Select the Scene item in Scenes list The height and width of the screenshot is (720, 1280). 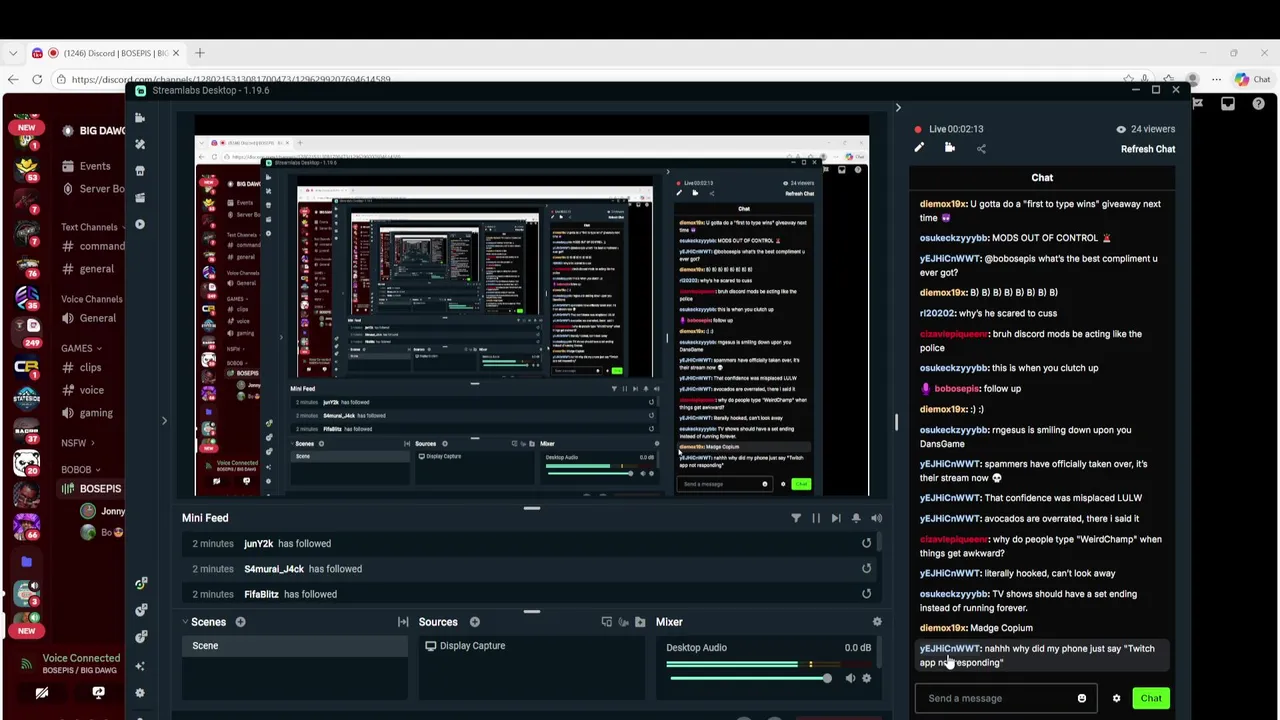coord(296,646)
